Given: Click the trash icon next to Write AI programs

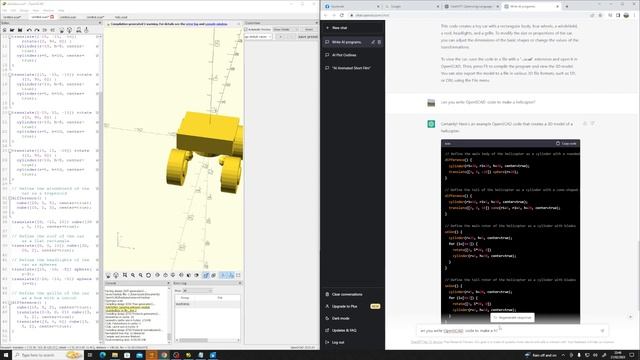Looking at the screenshot, I should 379,42.
